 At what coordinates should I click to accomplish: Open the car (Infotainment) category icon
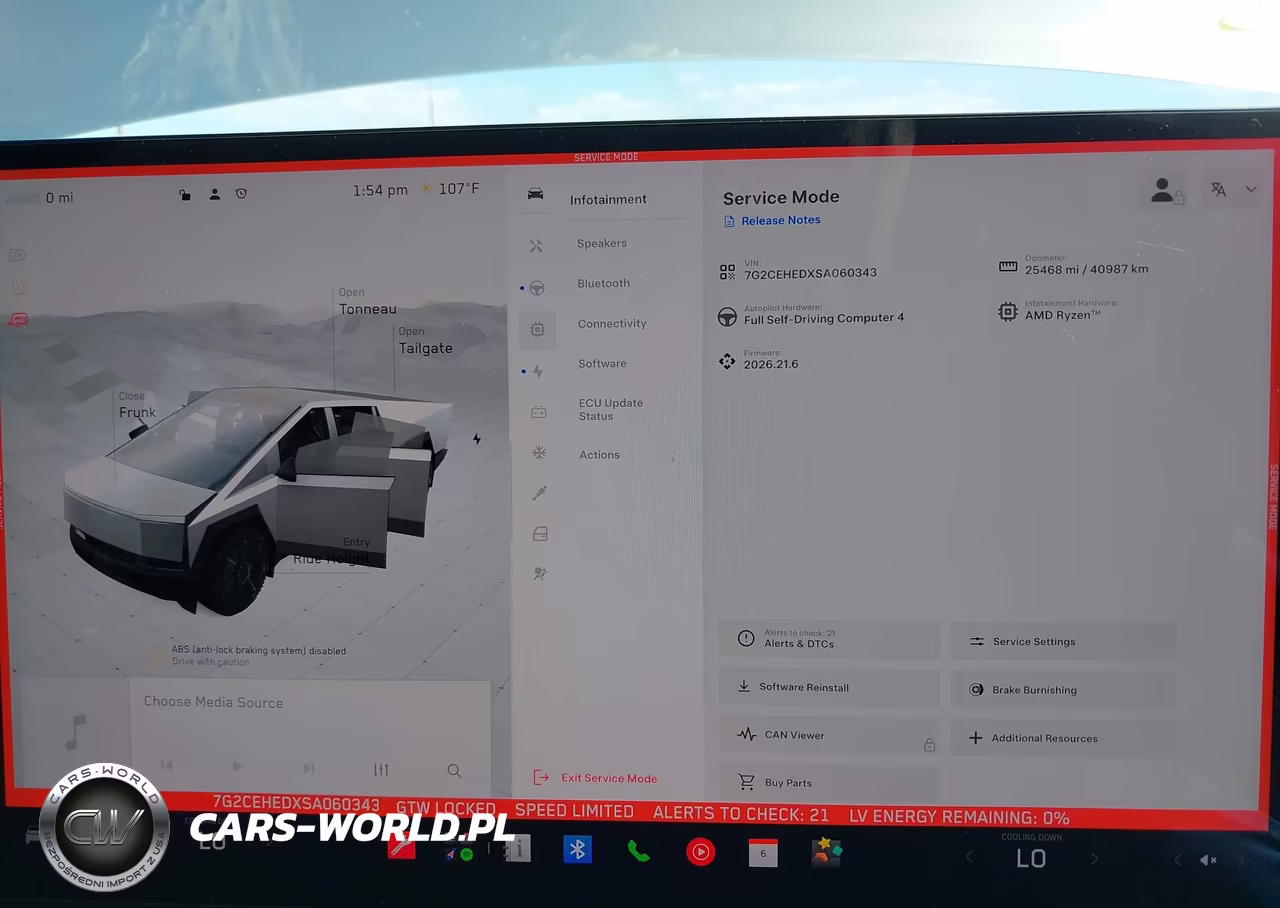536,193
